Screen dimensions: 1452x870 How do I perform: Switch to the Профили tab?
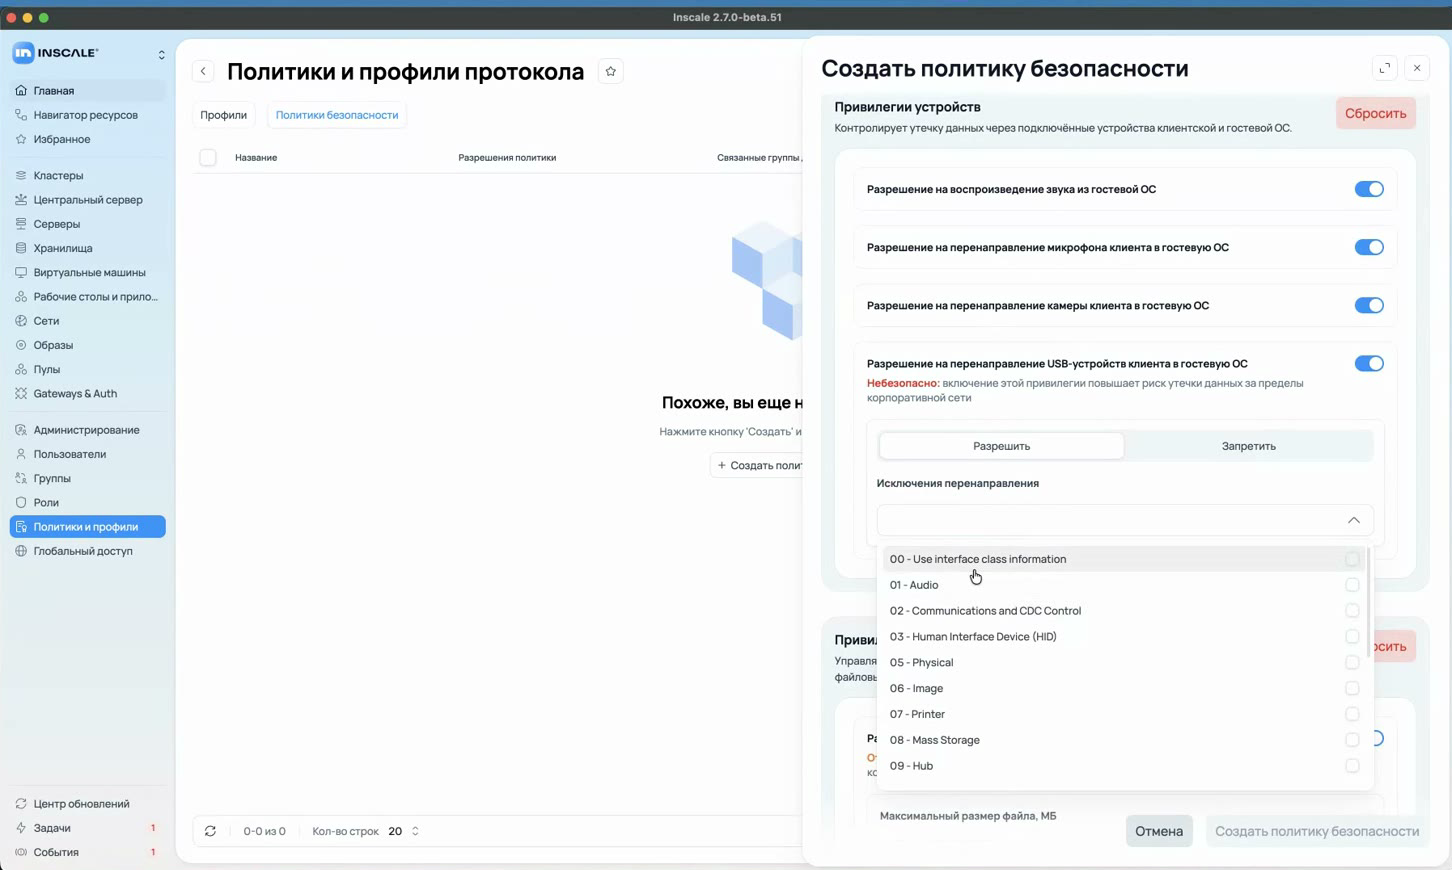pyautogui.click(x=223, y=115)
